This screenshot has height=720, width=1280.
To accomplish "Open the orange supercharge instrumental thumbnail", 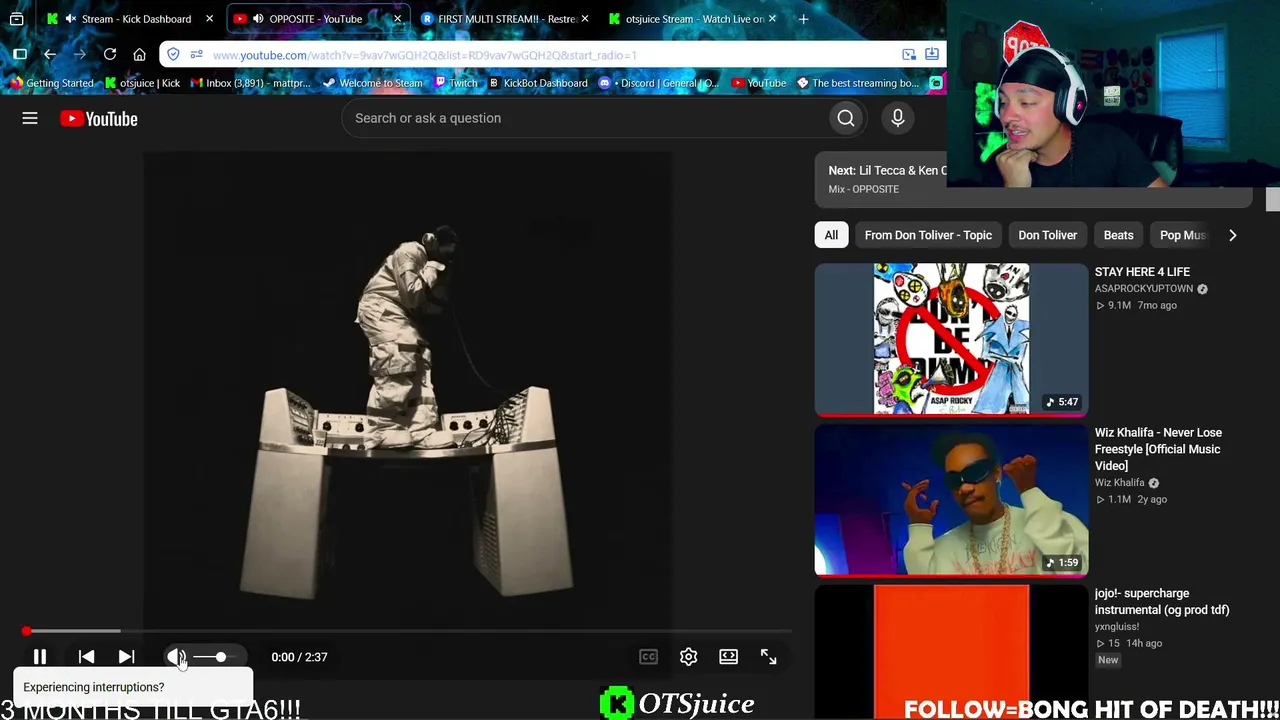I will pos(951,652).
